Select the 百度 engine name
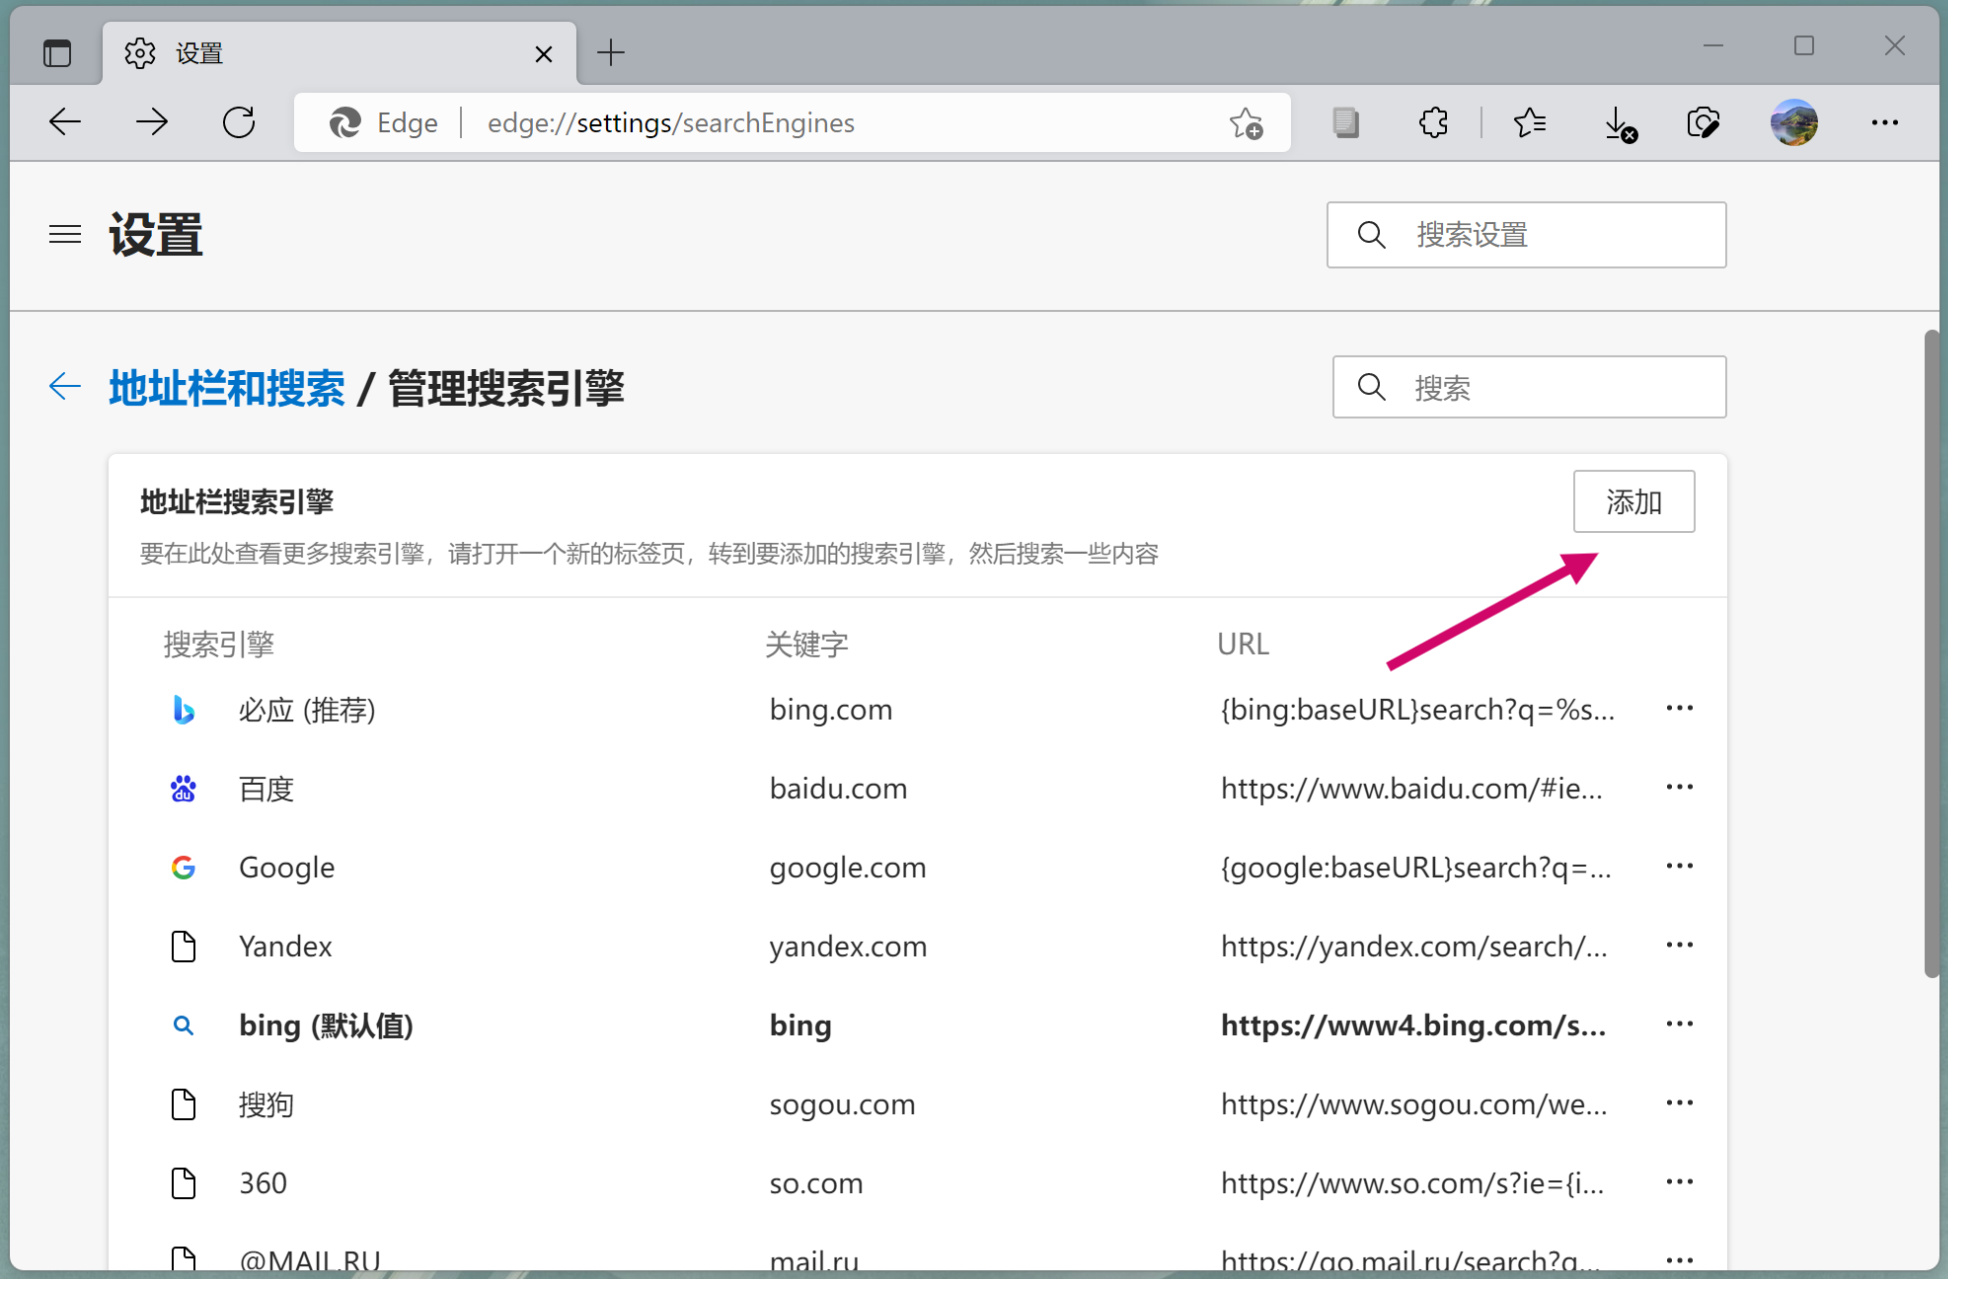This screenshot has width=1974, height=1292. coord(266,789)
